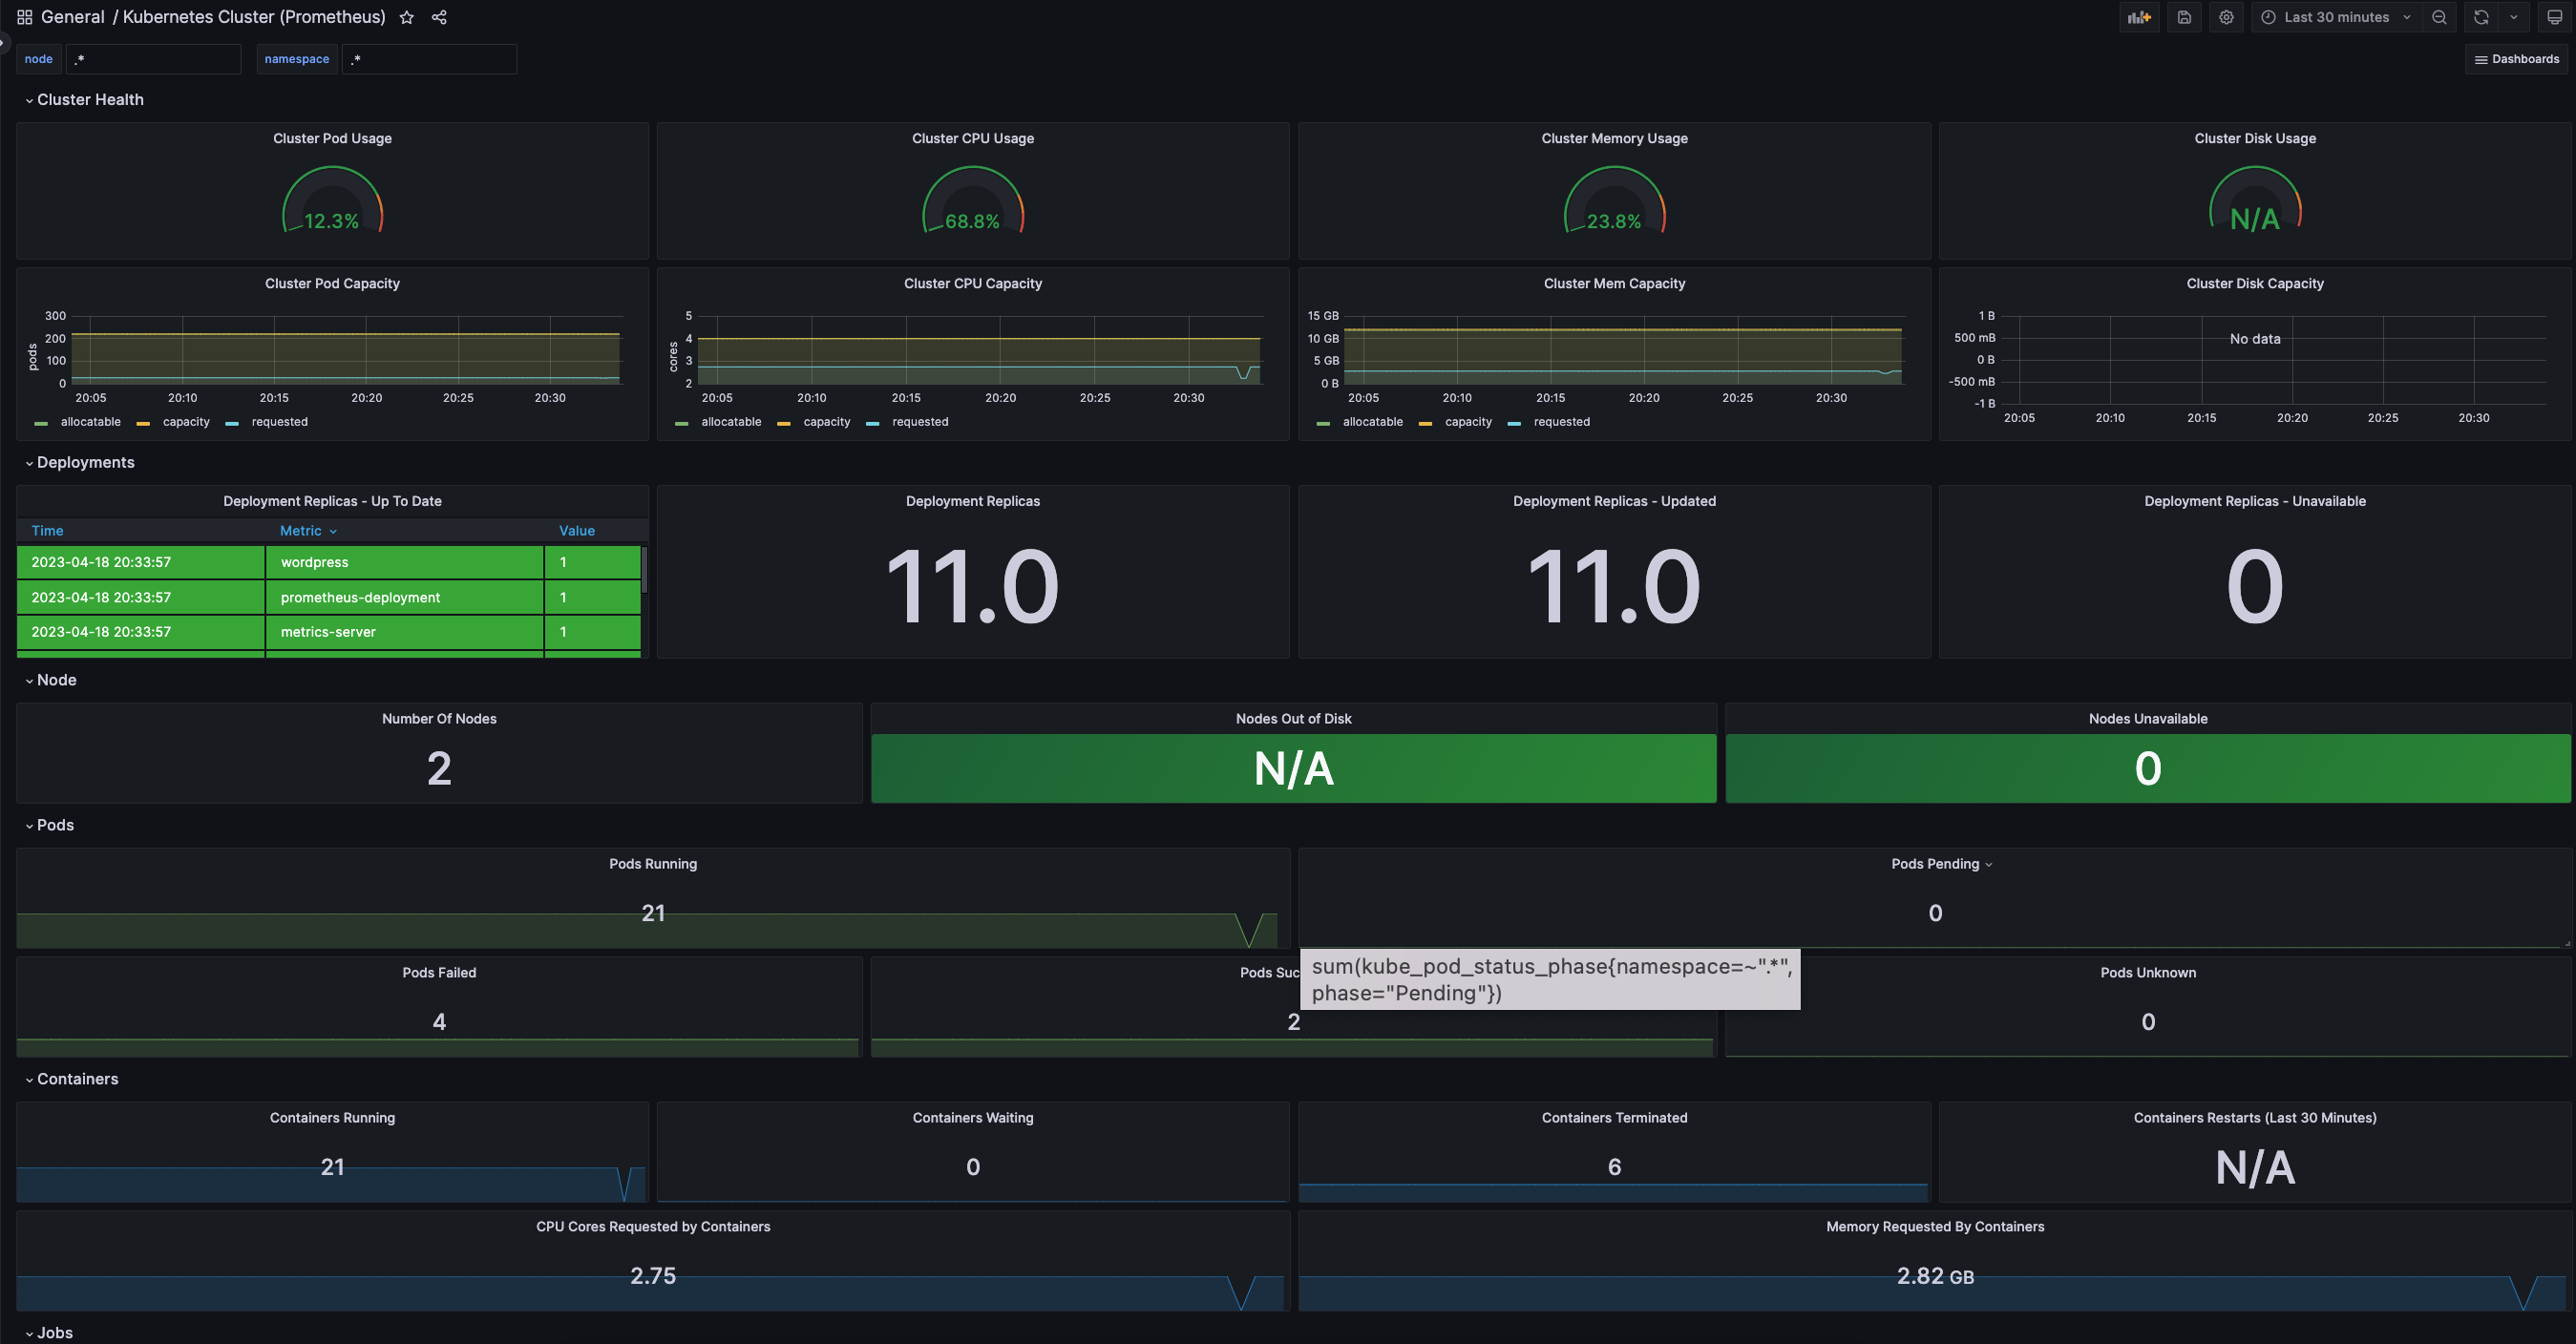Toggle the capacity series in Cluster CPU Capacity
The height and width of the screenshot is (1344, 2576).
pos(826,422)
